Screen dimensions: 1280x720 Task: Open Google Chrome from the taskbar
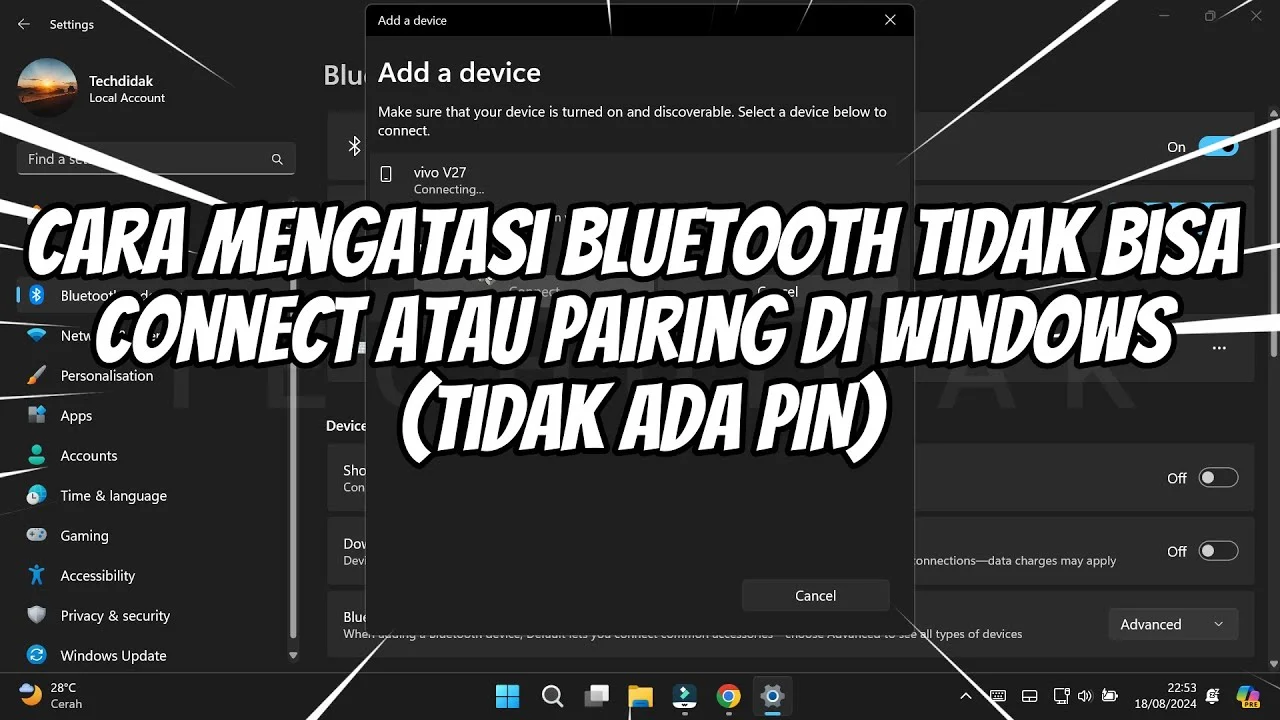(728, 696)
